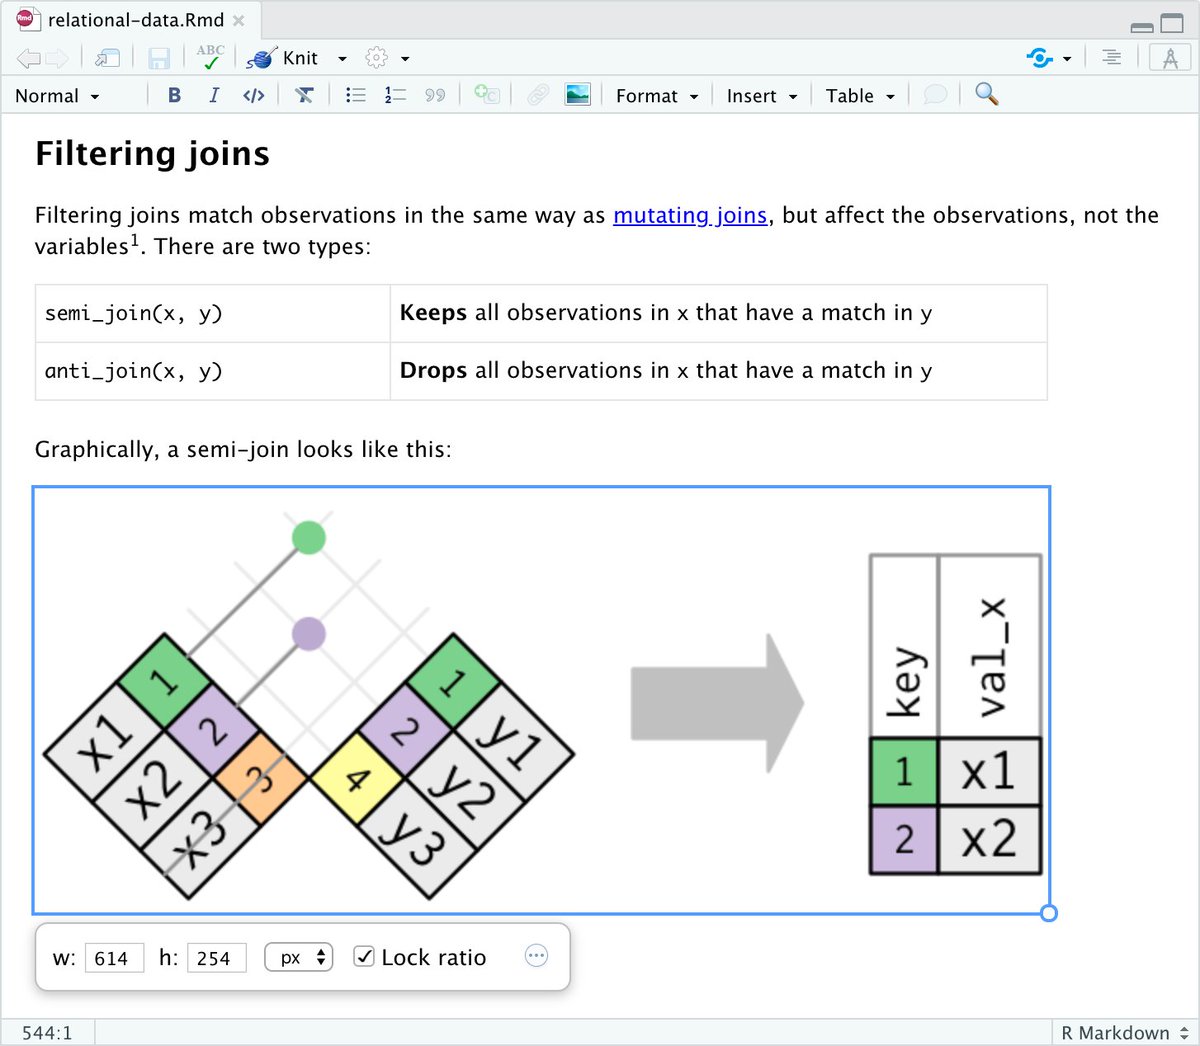Go forward to next source location

tap(57, 59)
